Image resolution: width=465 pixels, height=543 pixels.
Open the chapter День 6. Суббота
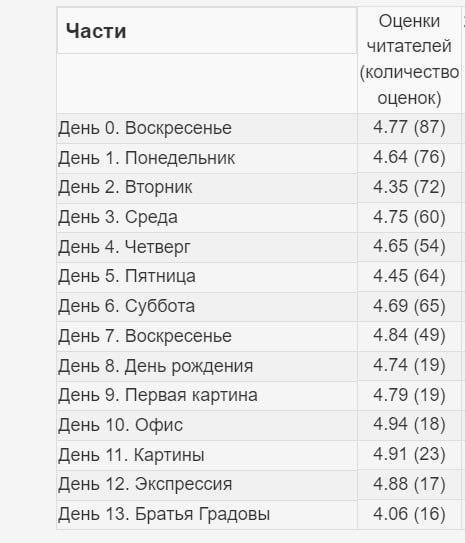126,306
